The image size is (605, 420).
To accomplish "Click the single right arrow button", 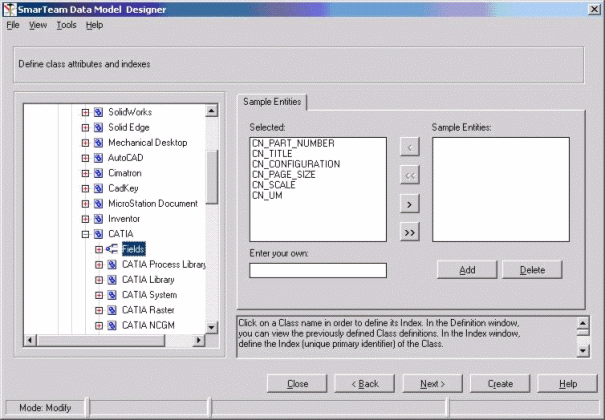I will 409,204.
